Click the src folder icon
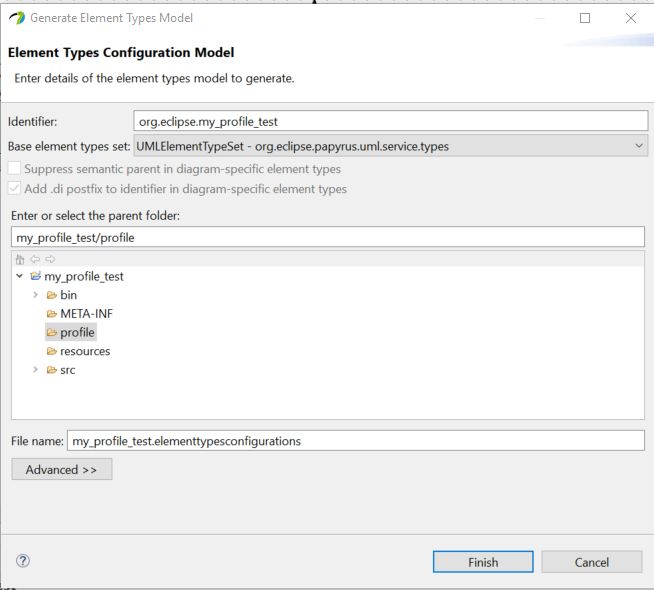The width and height of the screenshot is (654, 590). (x=52, y=370)
